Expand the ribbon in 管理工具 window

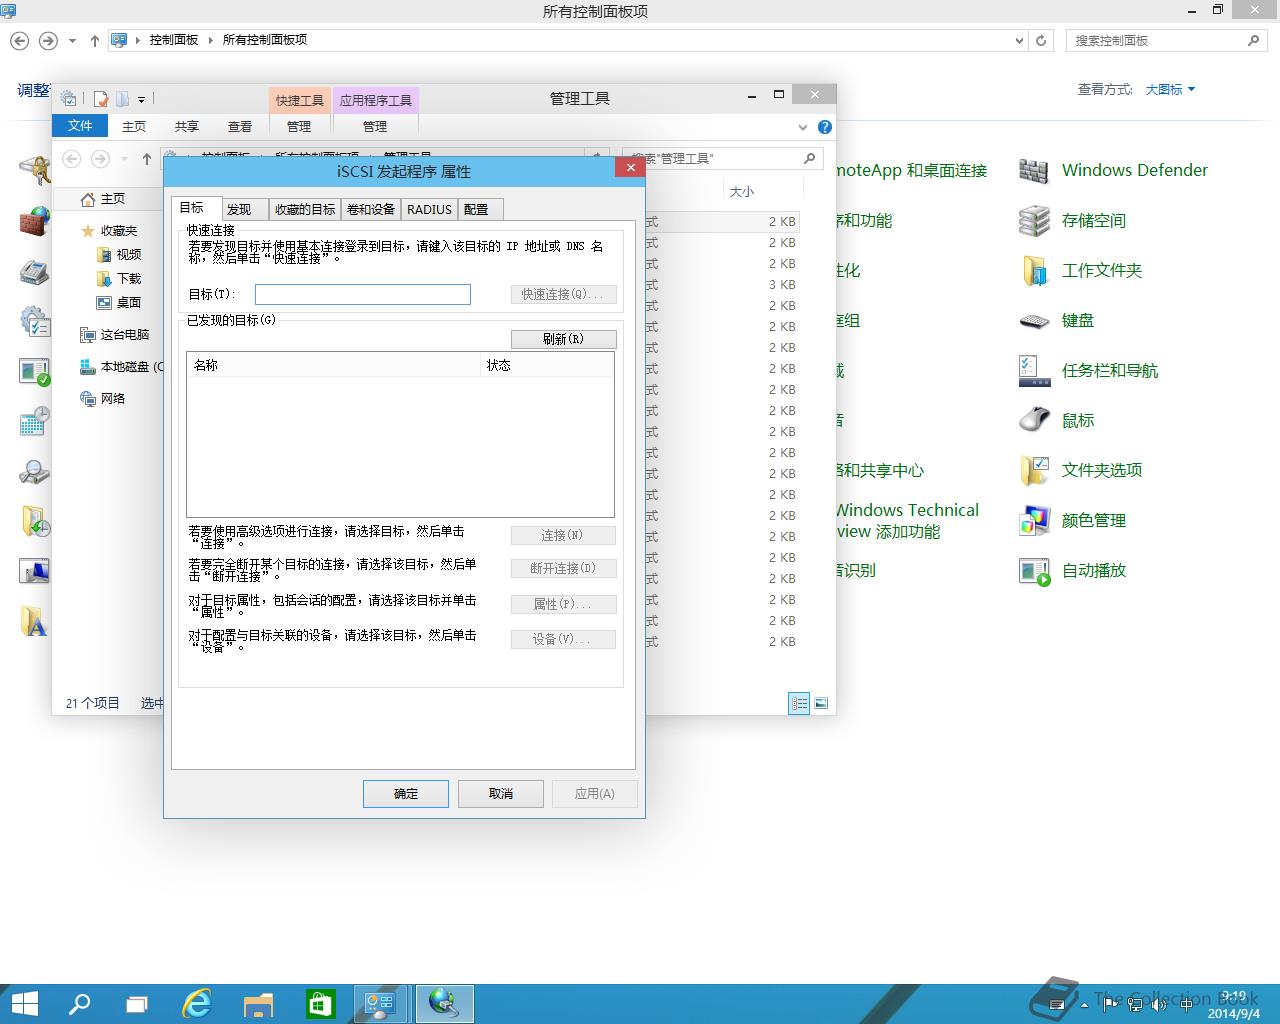pyautogui.click(x=802, y=127)
